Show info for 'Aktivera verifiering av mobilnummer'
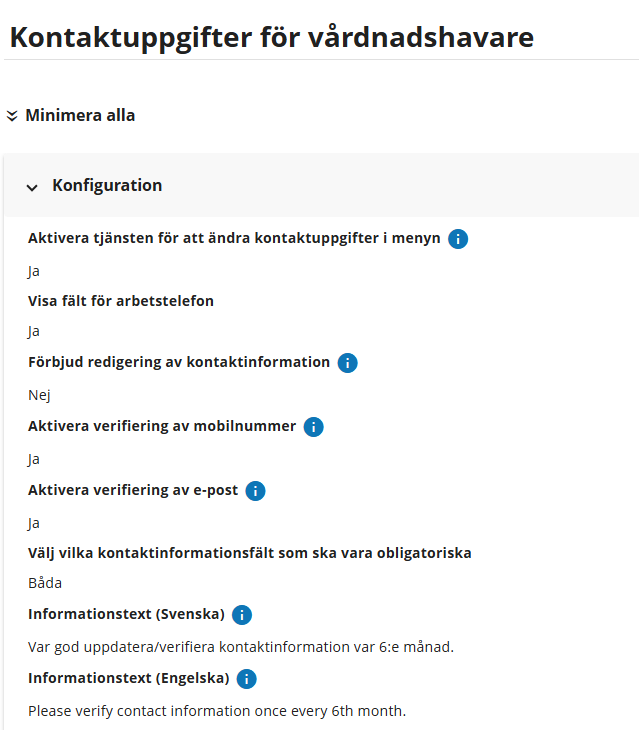The width and height of the screenshot is (639, 730). [x=313, y=427]
